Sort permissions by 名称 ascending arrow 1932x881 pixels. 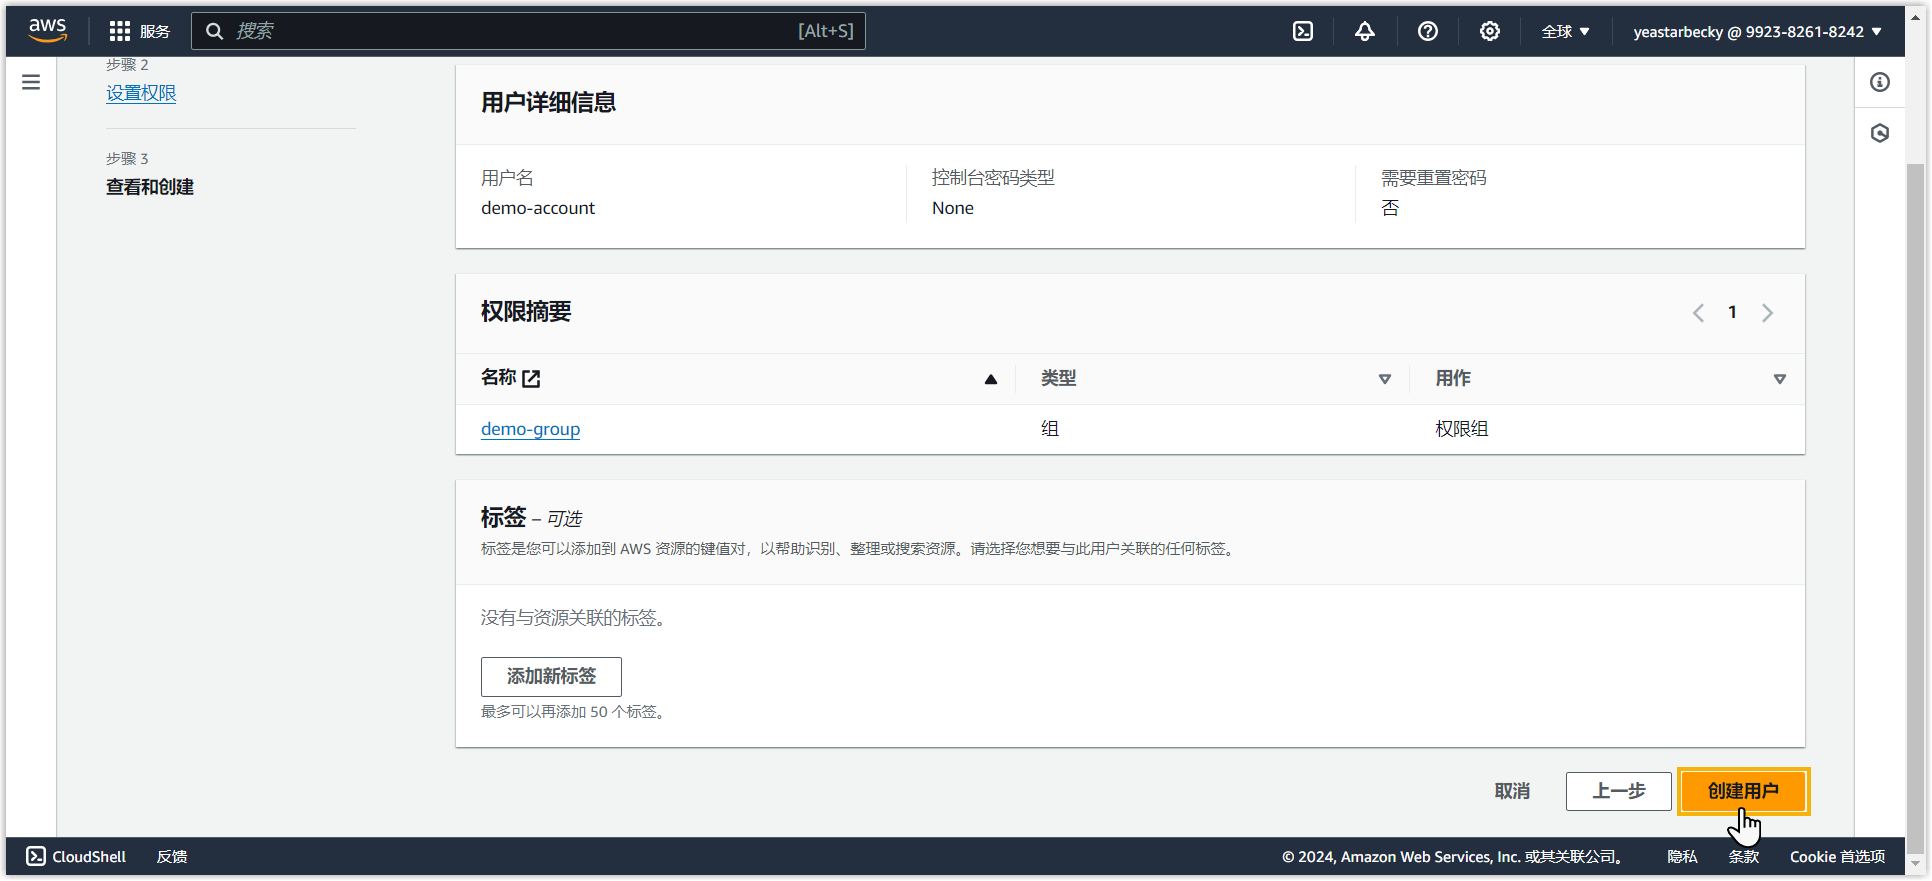coord(990,379)
